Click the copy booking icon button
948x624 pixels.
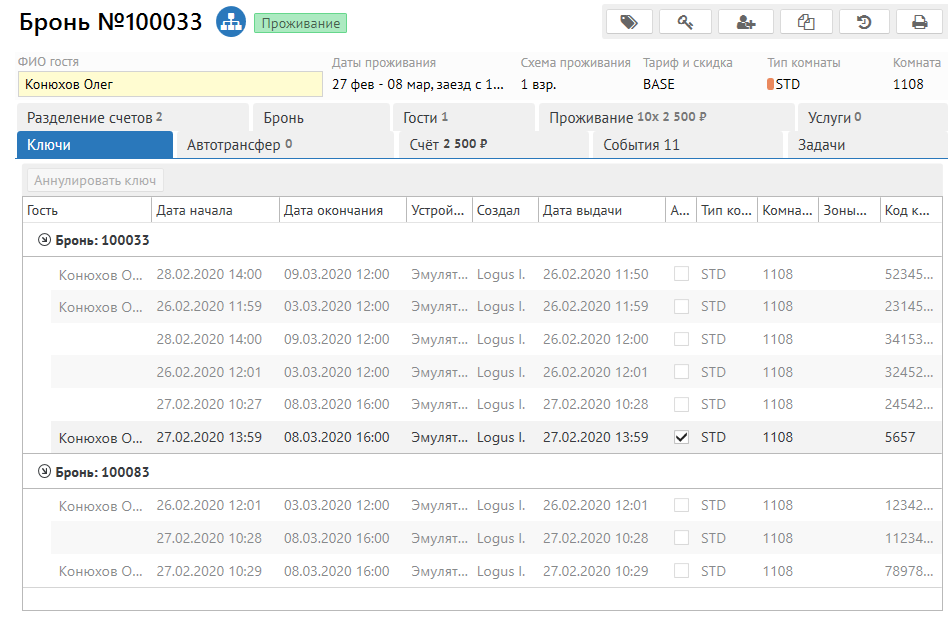[x=805, y=22]
